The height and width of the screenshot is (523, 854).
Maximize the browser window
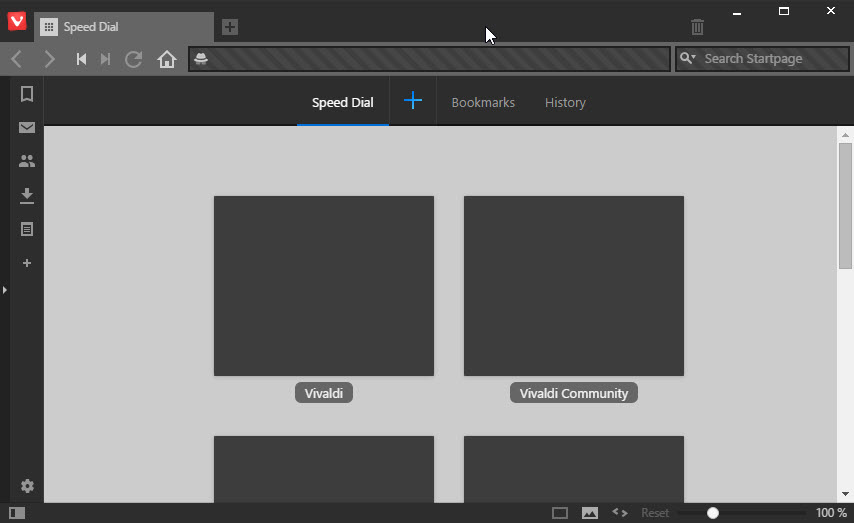pyautogui.click(x=784, y=11)
